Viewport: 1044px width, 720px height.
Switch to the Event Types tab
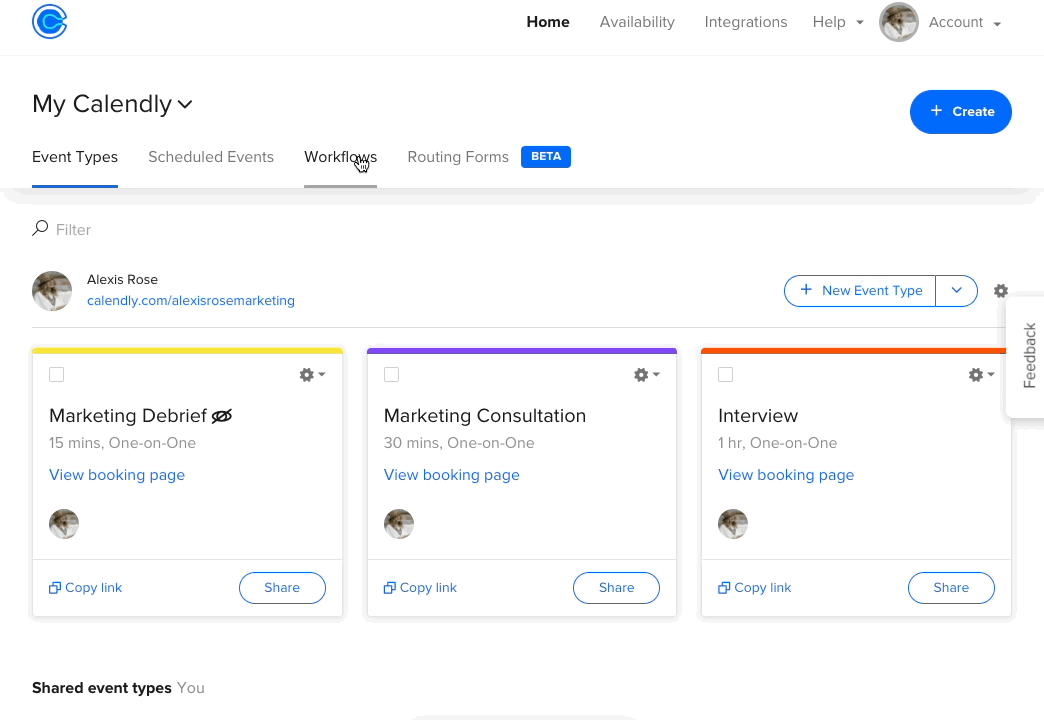coord(75,157)
